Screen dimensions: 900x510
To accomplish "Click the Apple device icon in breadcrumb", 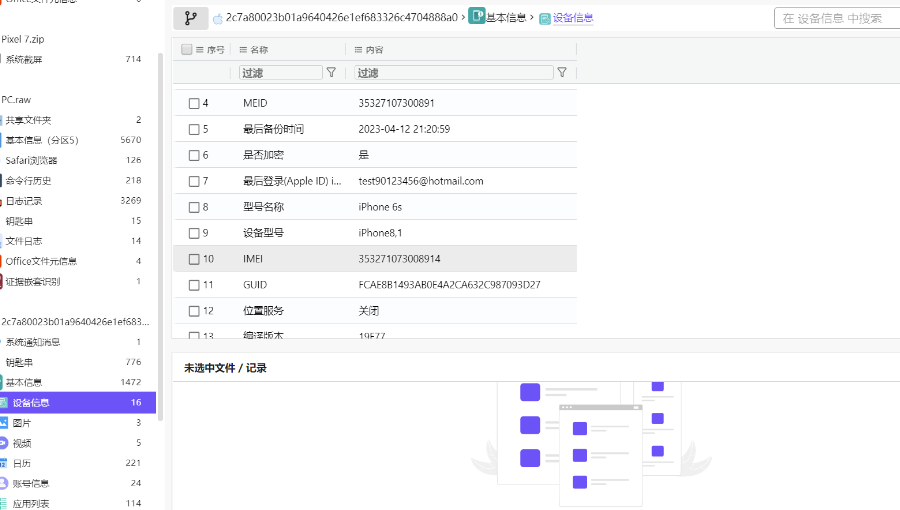I will click(x=218, y=19).
